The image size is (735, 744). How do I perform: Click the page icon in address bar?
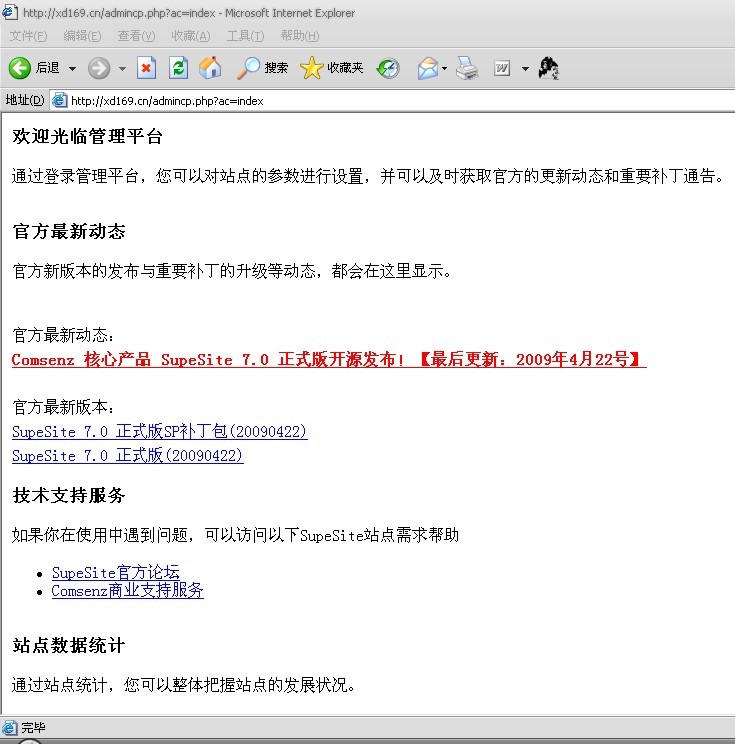pos(59,101)
